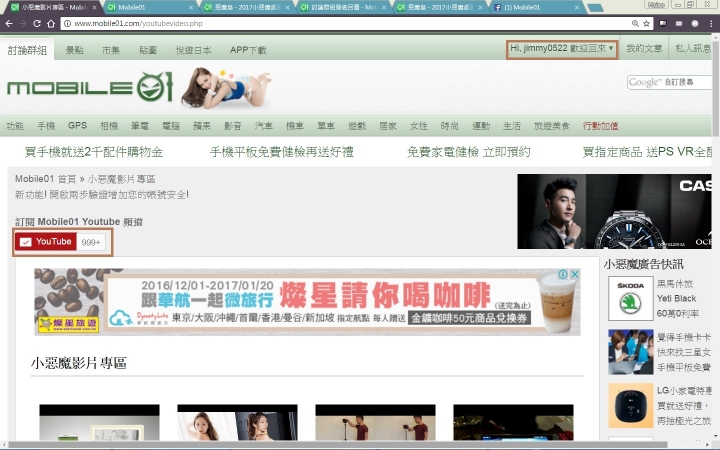Open the 景點 top menu item
Image resolution: width=720 pixels, height=450 pixels.
74,50
